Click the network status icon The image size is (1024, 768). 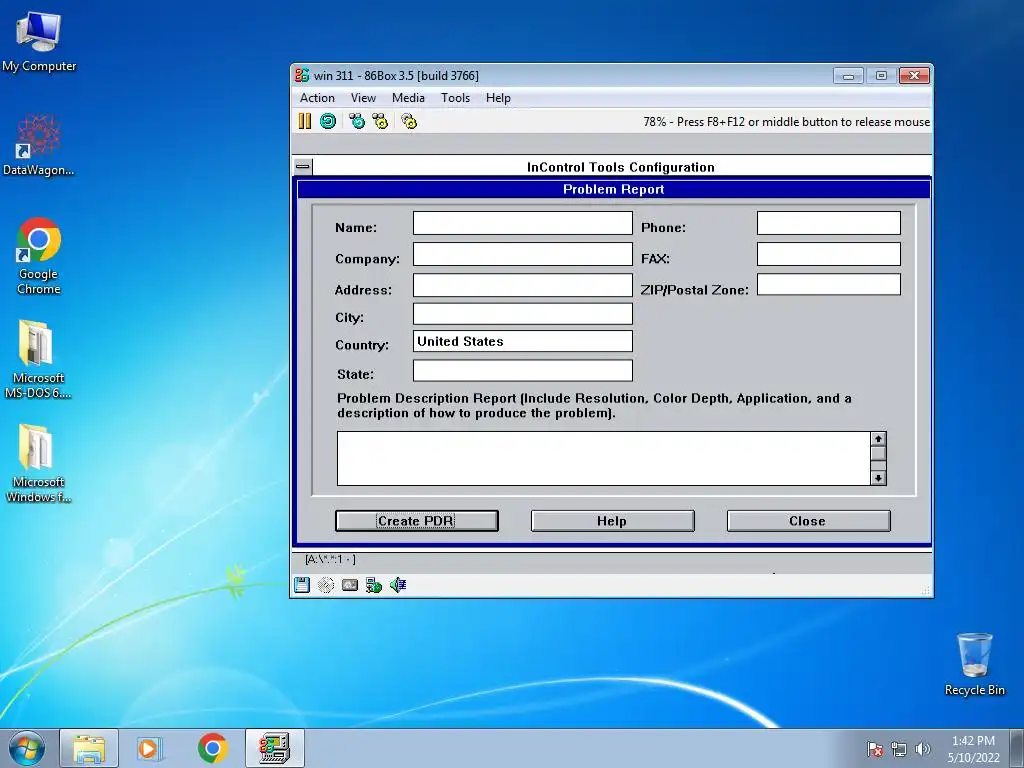374,585
